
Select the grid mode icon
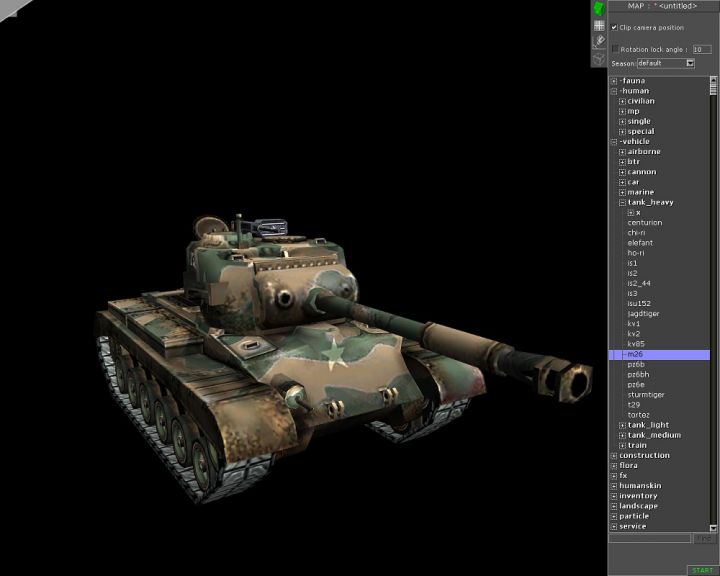pyautogui.click(x=599, y=25)
